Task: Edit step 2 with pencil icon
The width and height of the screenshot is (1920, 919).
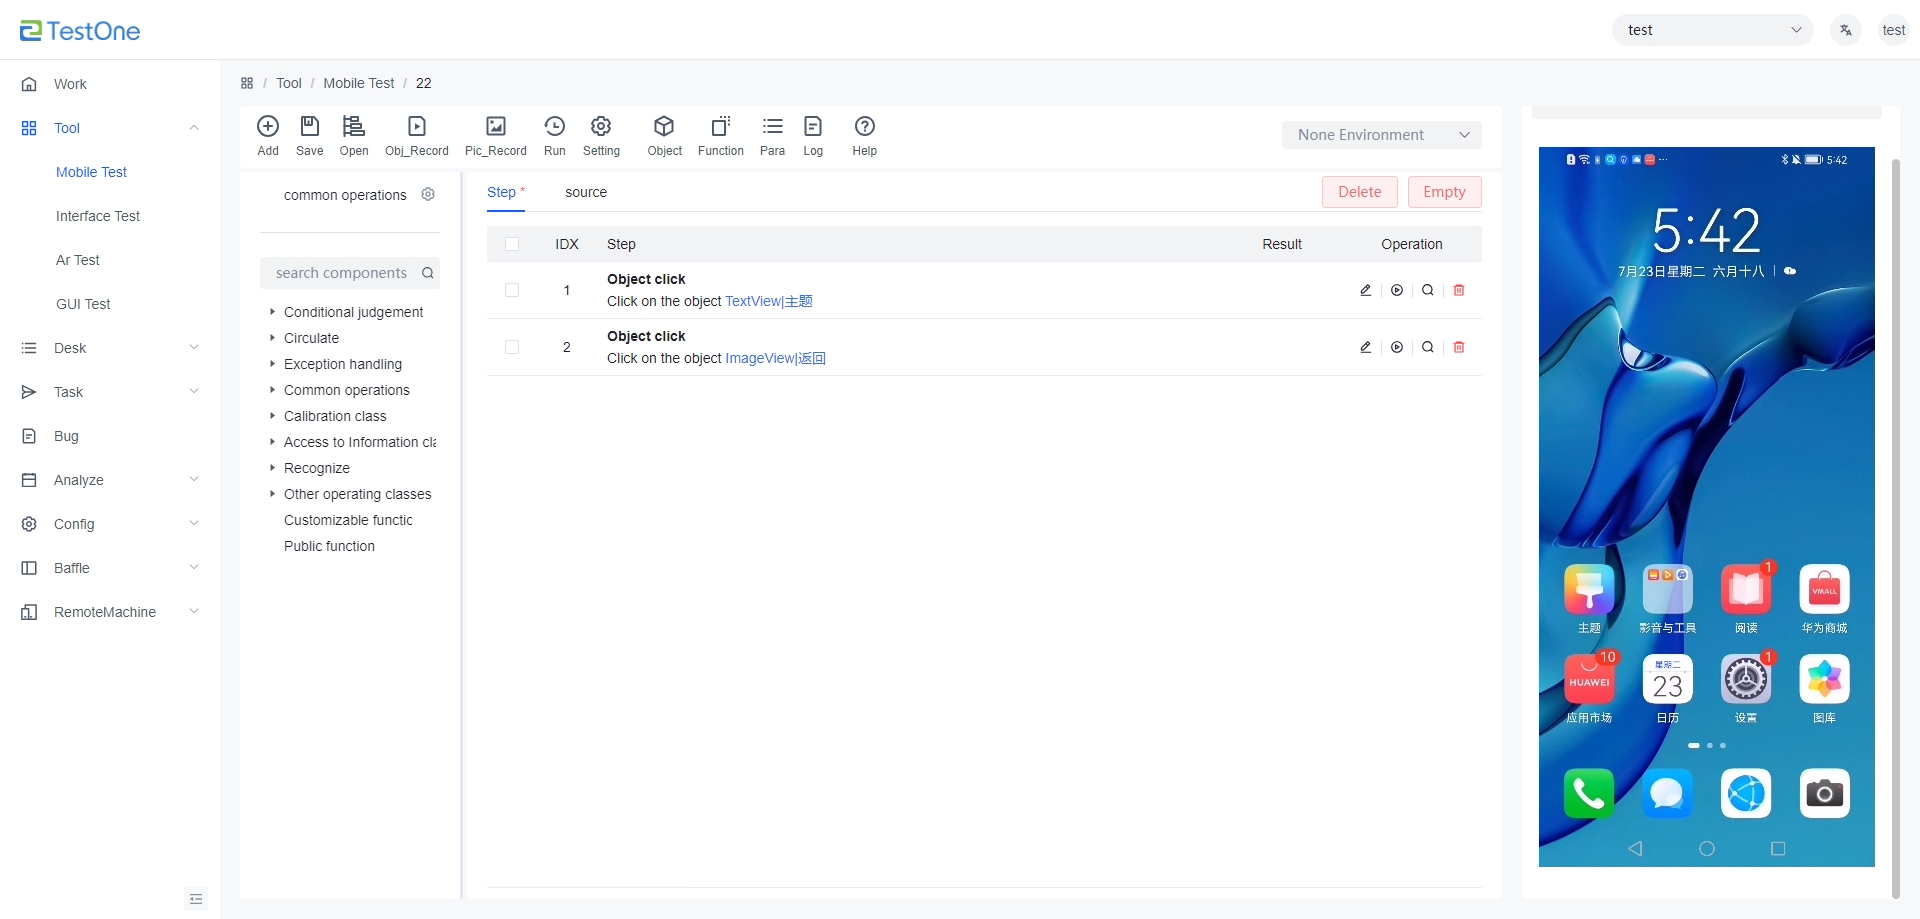Action: (1366, 347)
